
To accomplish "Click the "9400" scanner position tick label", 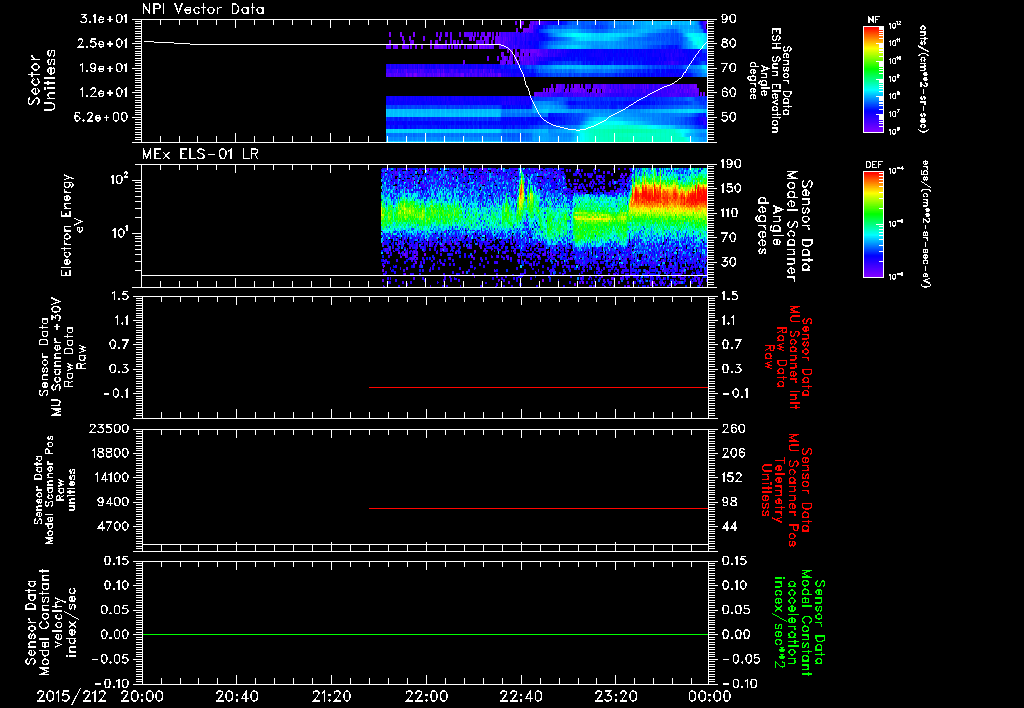I will [x=114, y=502].
